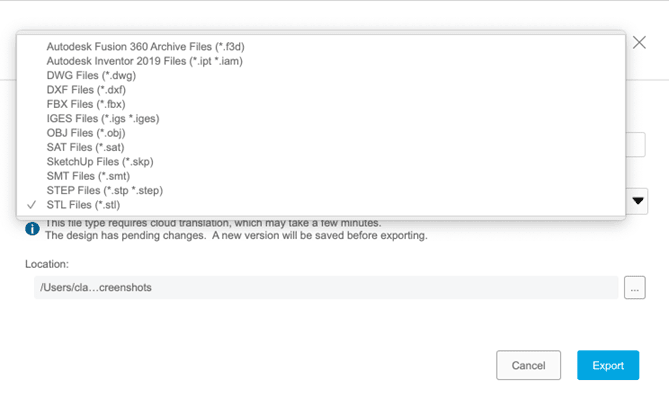This screenshot has height=407, width=669.
Task: Click the file type dropdown arrow
Action: coord(638,202)
